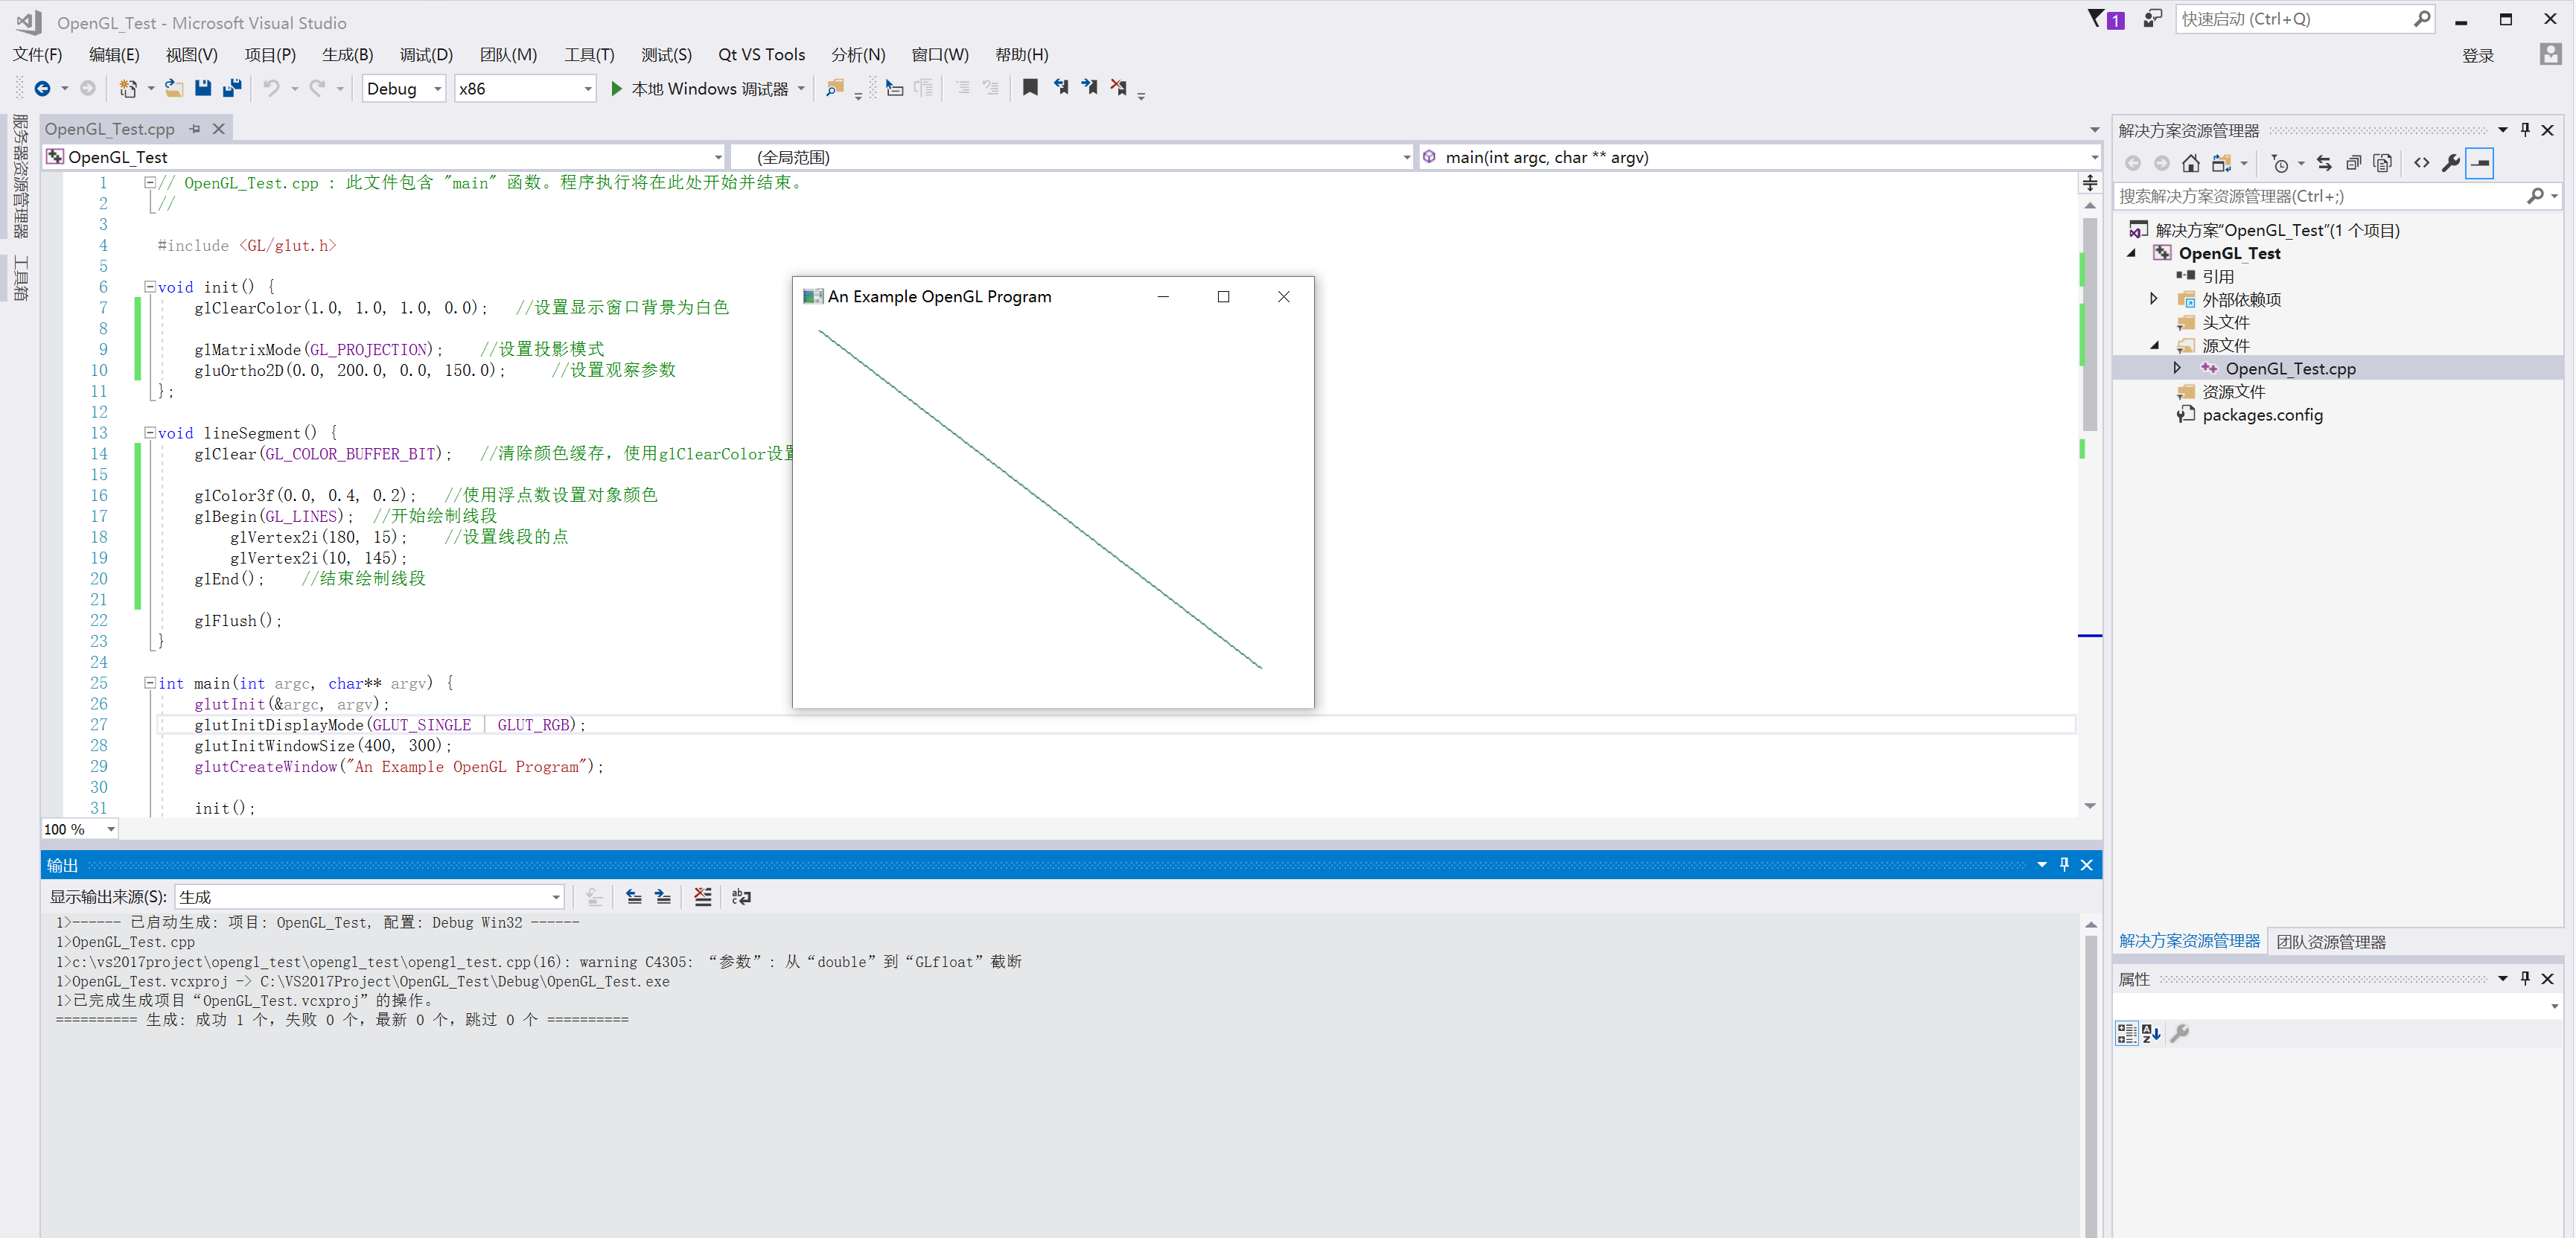Clear all output with the red X icon
2576x1238 pixels.
[703, 897]
